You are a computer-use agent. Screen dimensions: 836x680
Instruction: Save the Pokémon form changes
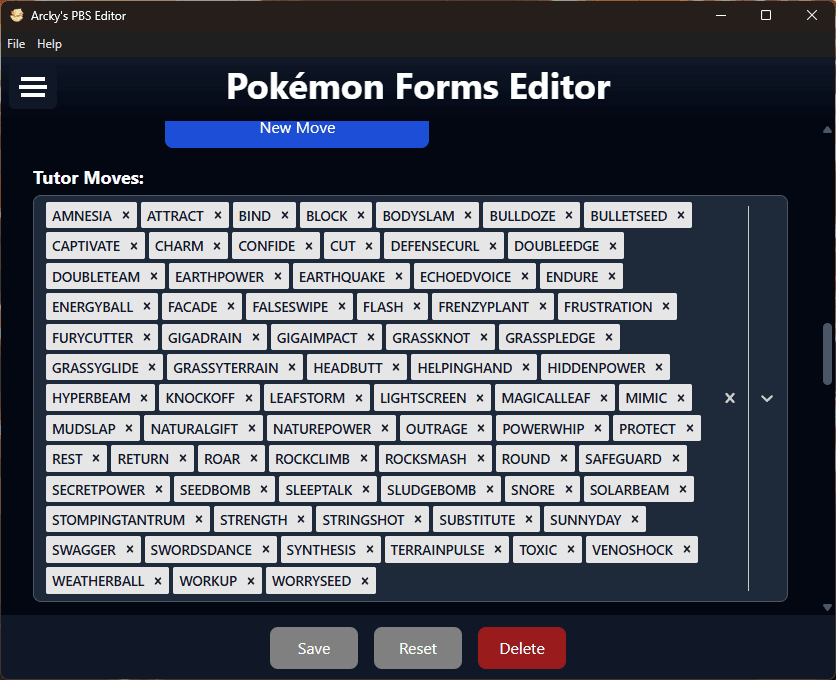(x=314, y=648)
